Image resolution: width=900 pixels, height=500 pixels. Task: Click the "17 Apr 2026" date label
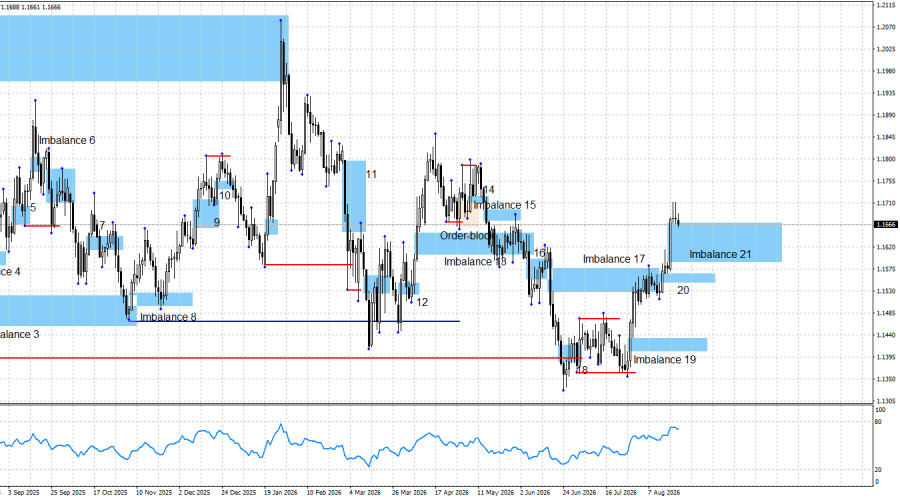tap(452, 493)
